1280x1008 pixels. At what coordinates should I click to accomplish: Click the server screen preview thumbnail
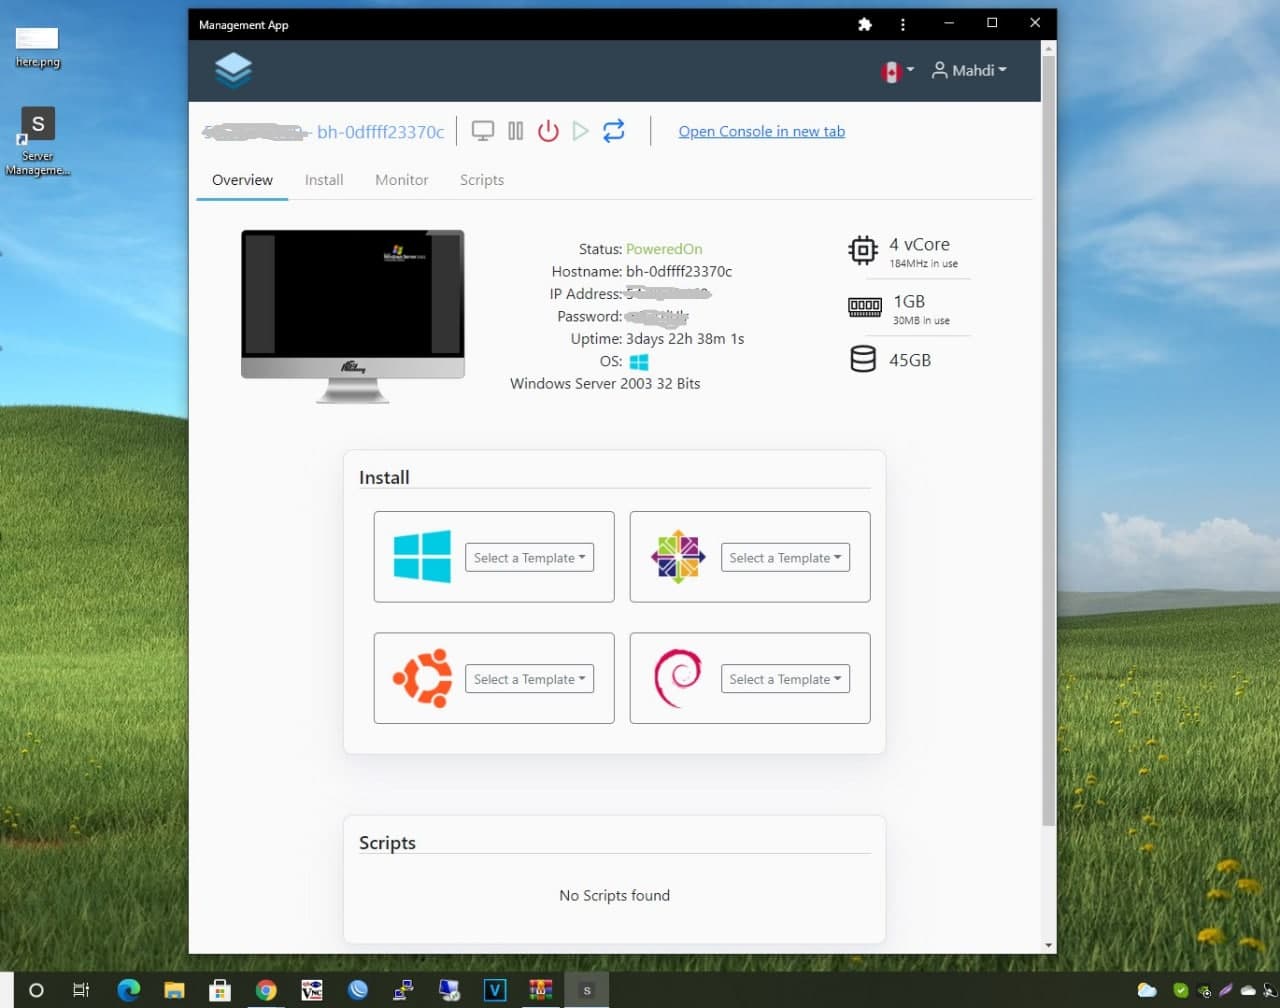(353, 294)
